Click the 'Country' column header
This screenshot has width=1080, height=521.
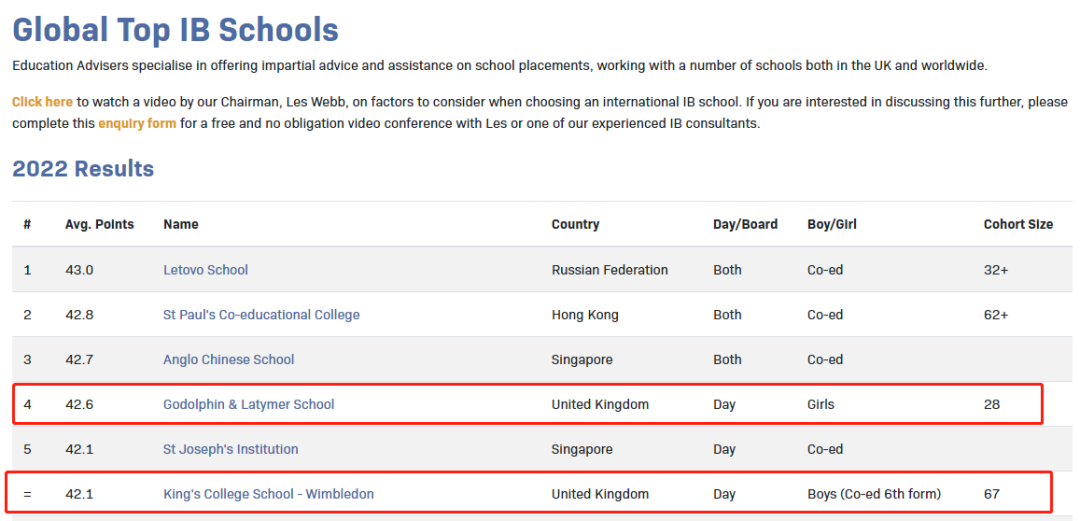click(575, 224)
